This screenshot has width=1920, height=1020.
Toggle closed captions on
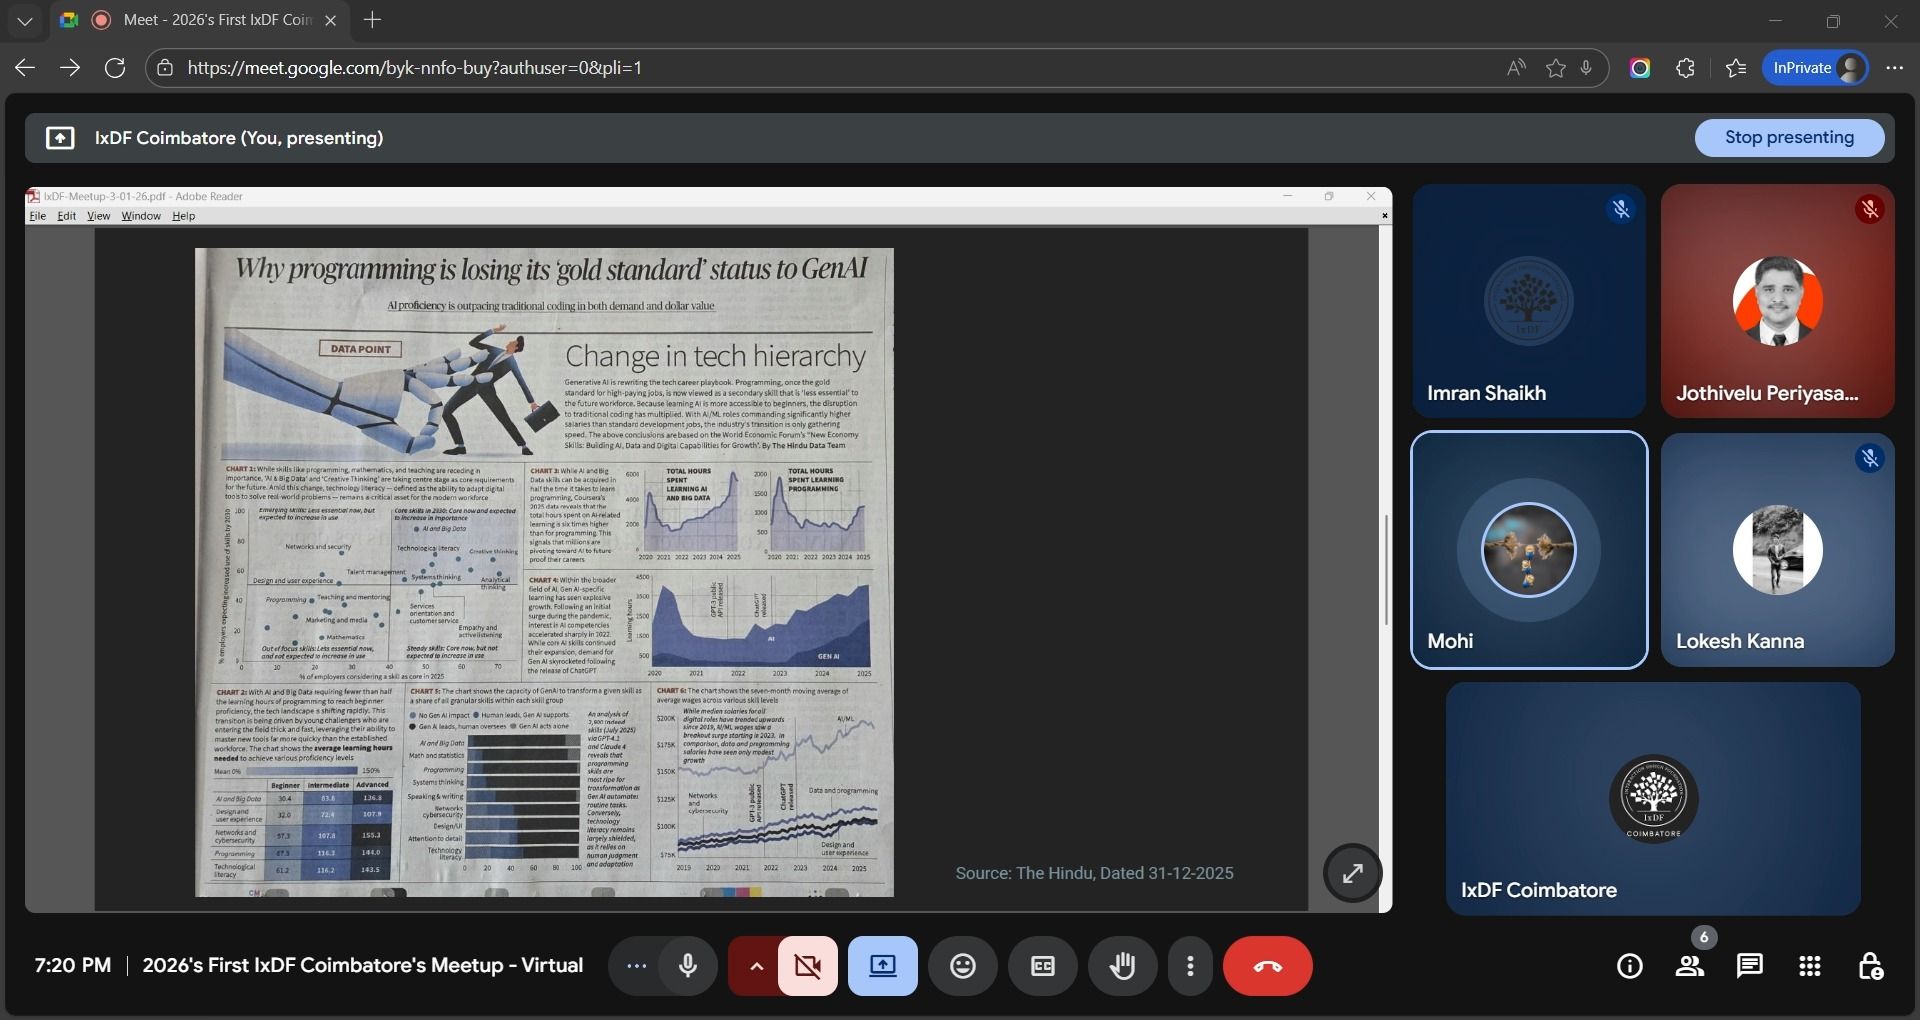[1042, 966]
